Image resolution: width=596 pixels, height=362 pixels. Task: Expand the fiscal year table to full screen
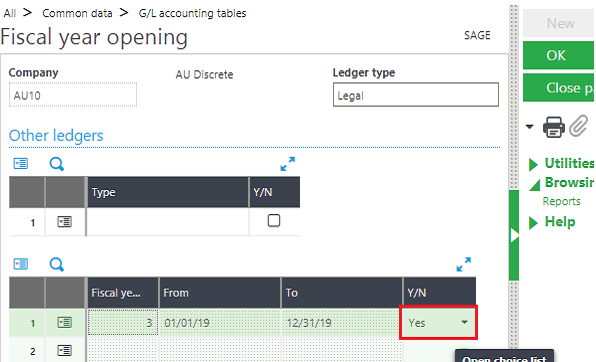(x=463, y=264)
